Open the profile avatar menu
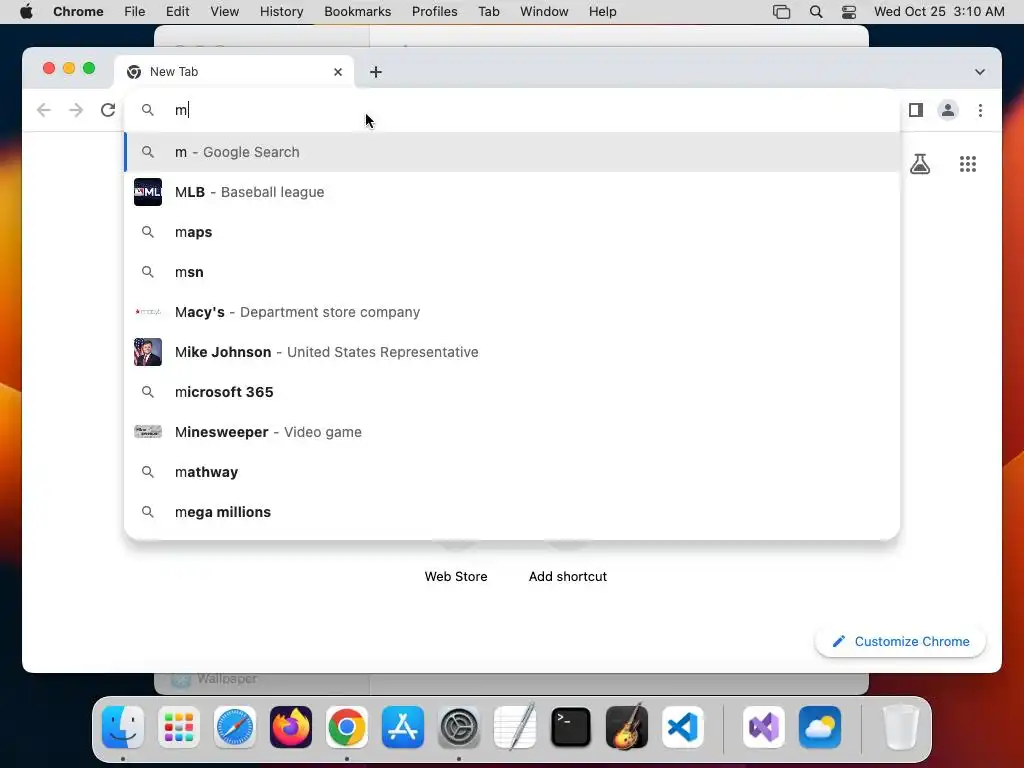The height and width of the screenshot is (768, 1024). pos(948,110)
